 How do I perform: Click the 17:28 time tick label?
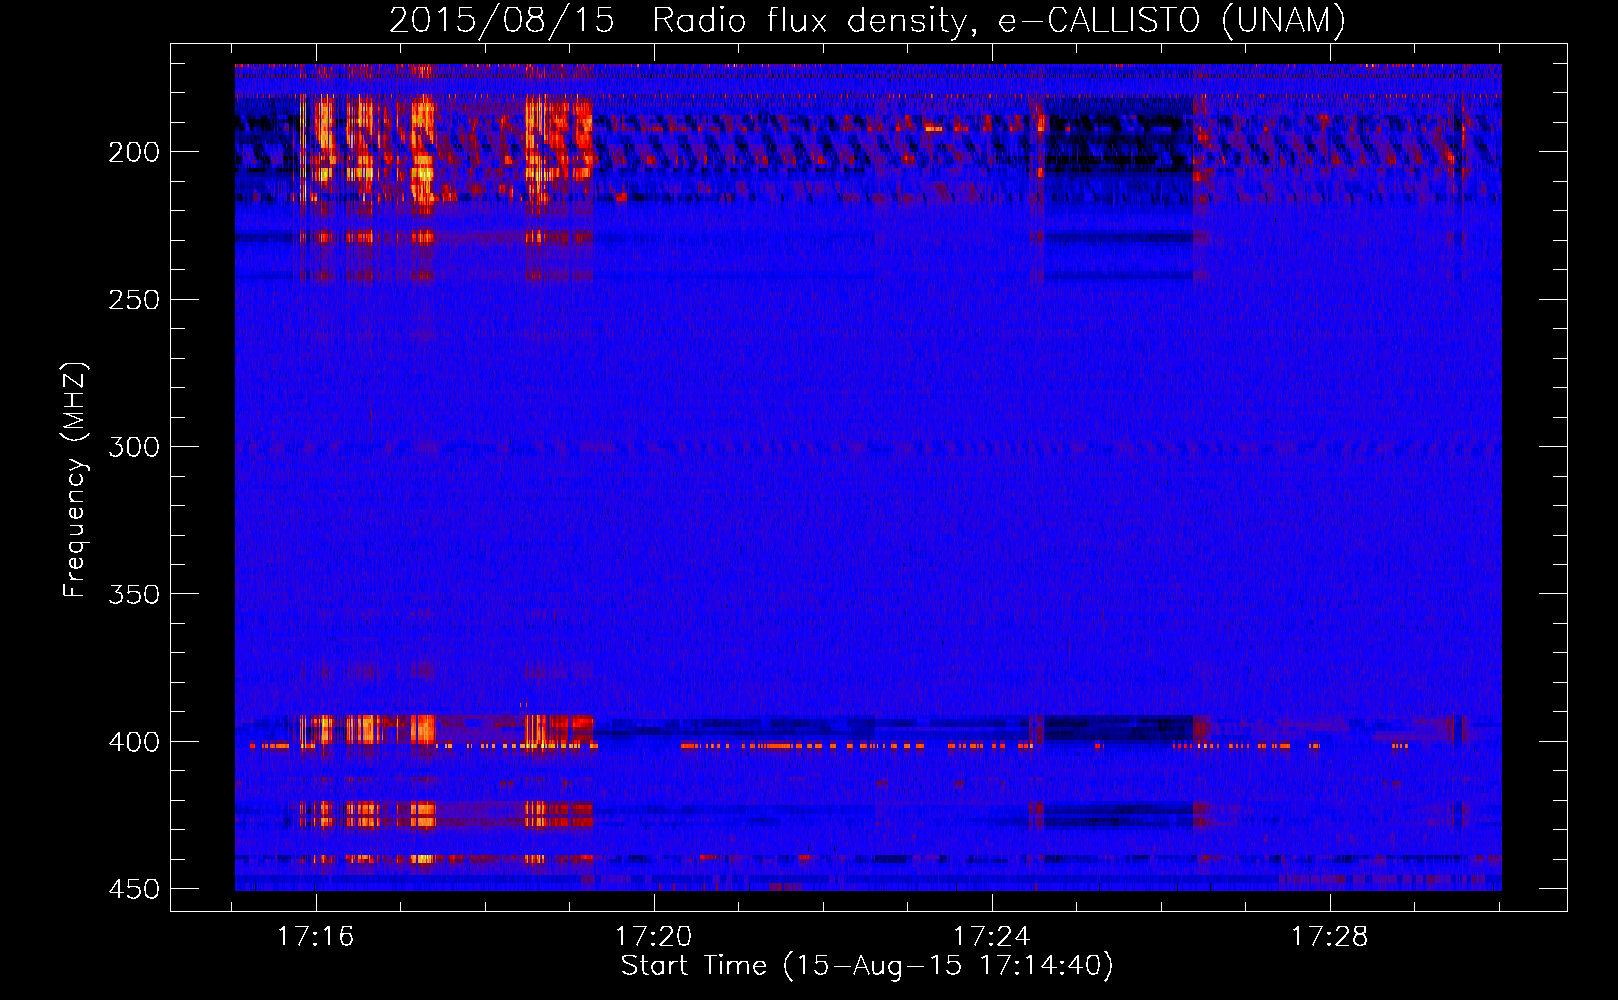1330,937
